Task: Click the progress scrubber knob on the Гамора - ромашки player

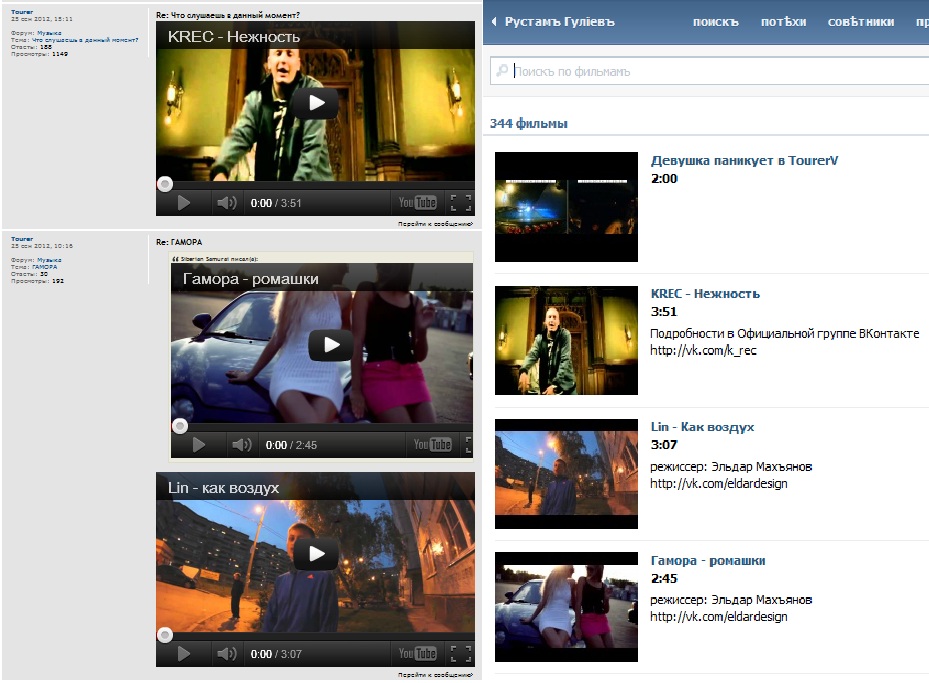Action: [x=180, y=426]
